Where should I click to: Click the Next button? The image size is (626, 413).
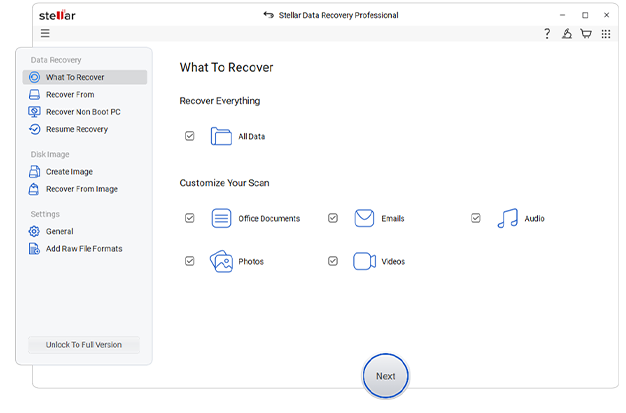coord(386,376)
